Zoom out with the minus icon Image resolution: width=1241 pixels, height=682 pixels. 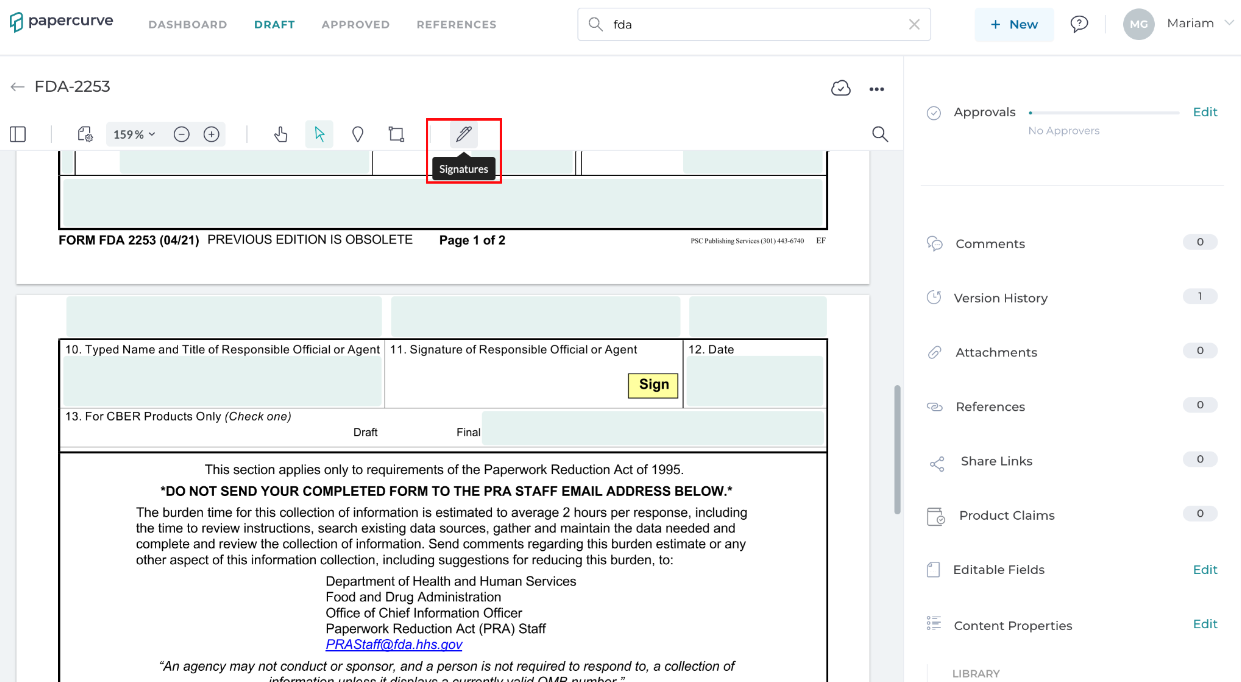coord(181,134)
